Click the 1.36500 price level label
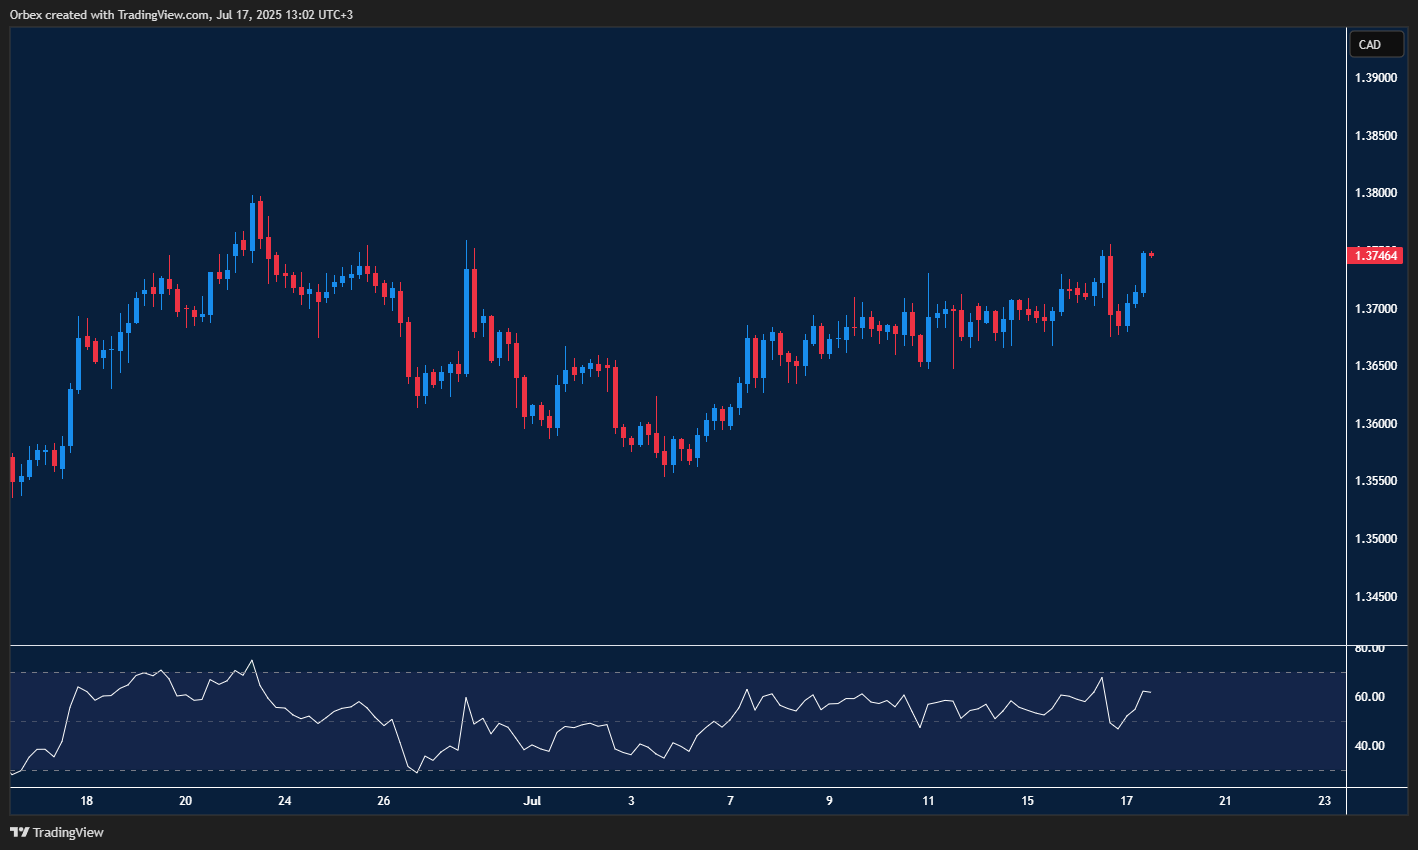Image resolution: width=1418 pixels, height=850 pixels. point(1375,366)
